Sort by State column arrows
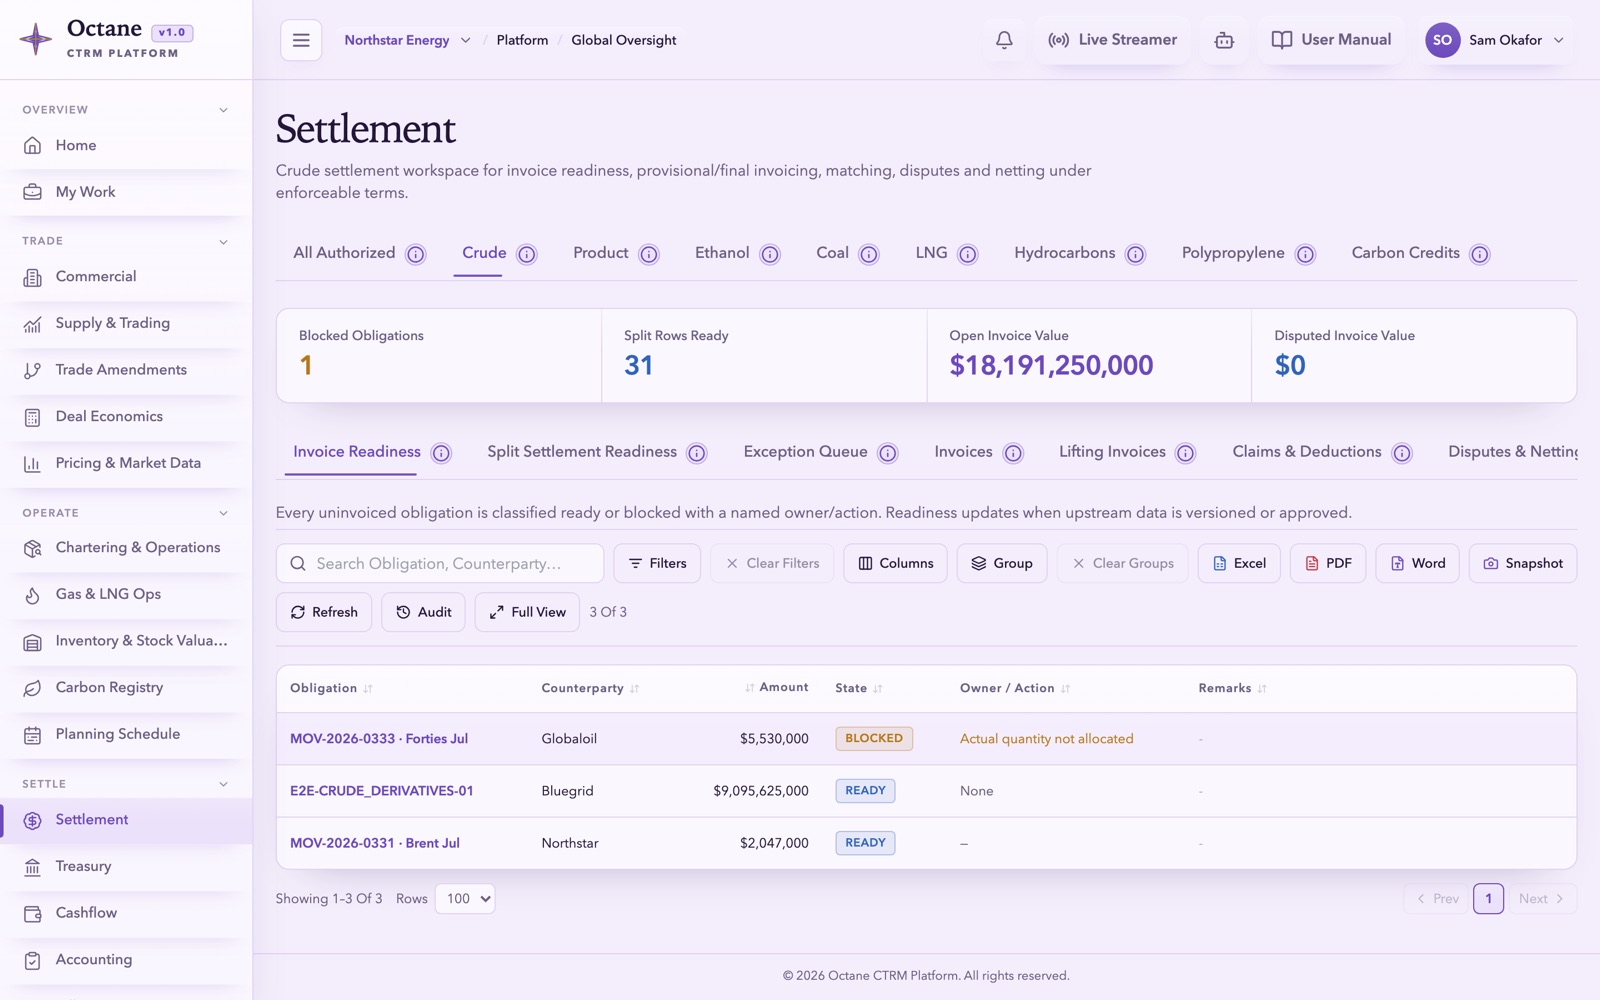 click(x=878, y=689)
